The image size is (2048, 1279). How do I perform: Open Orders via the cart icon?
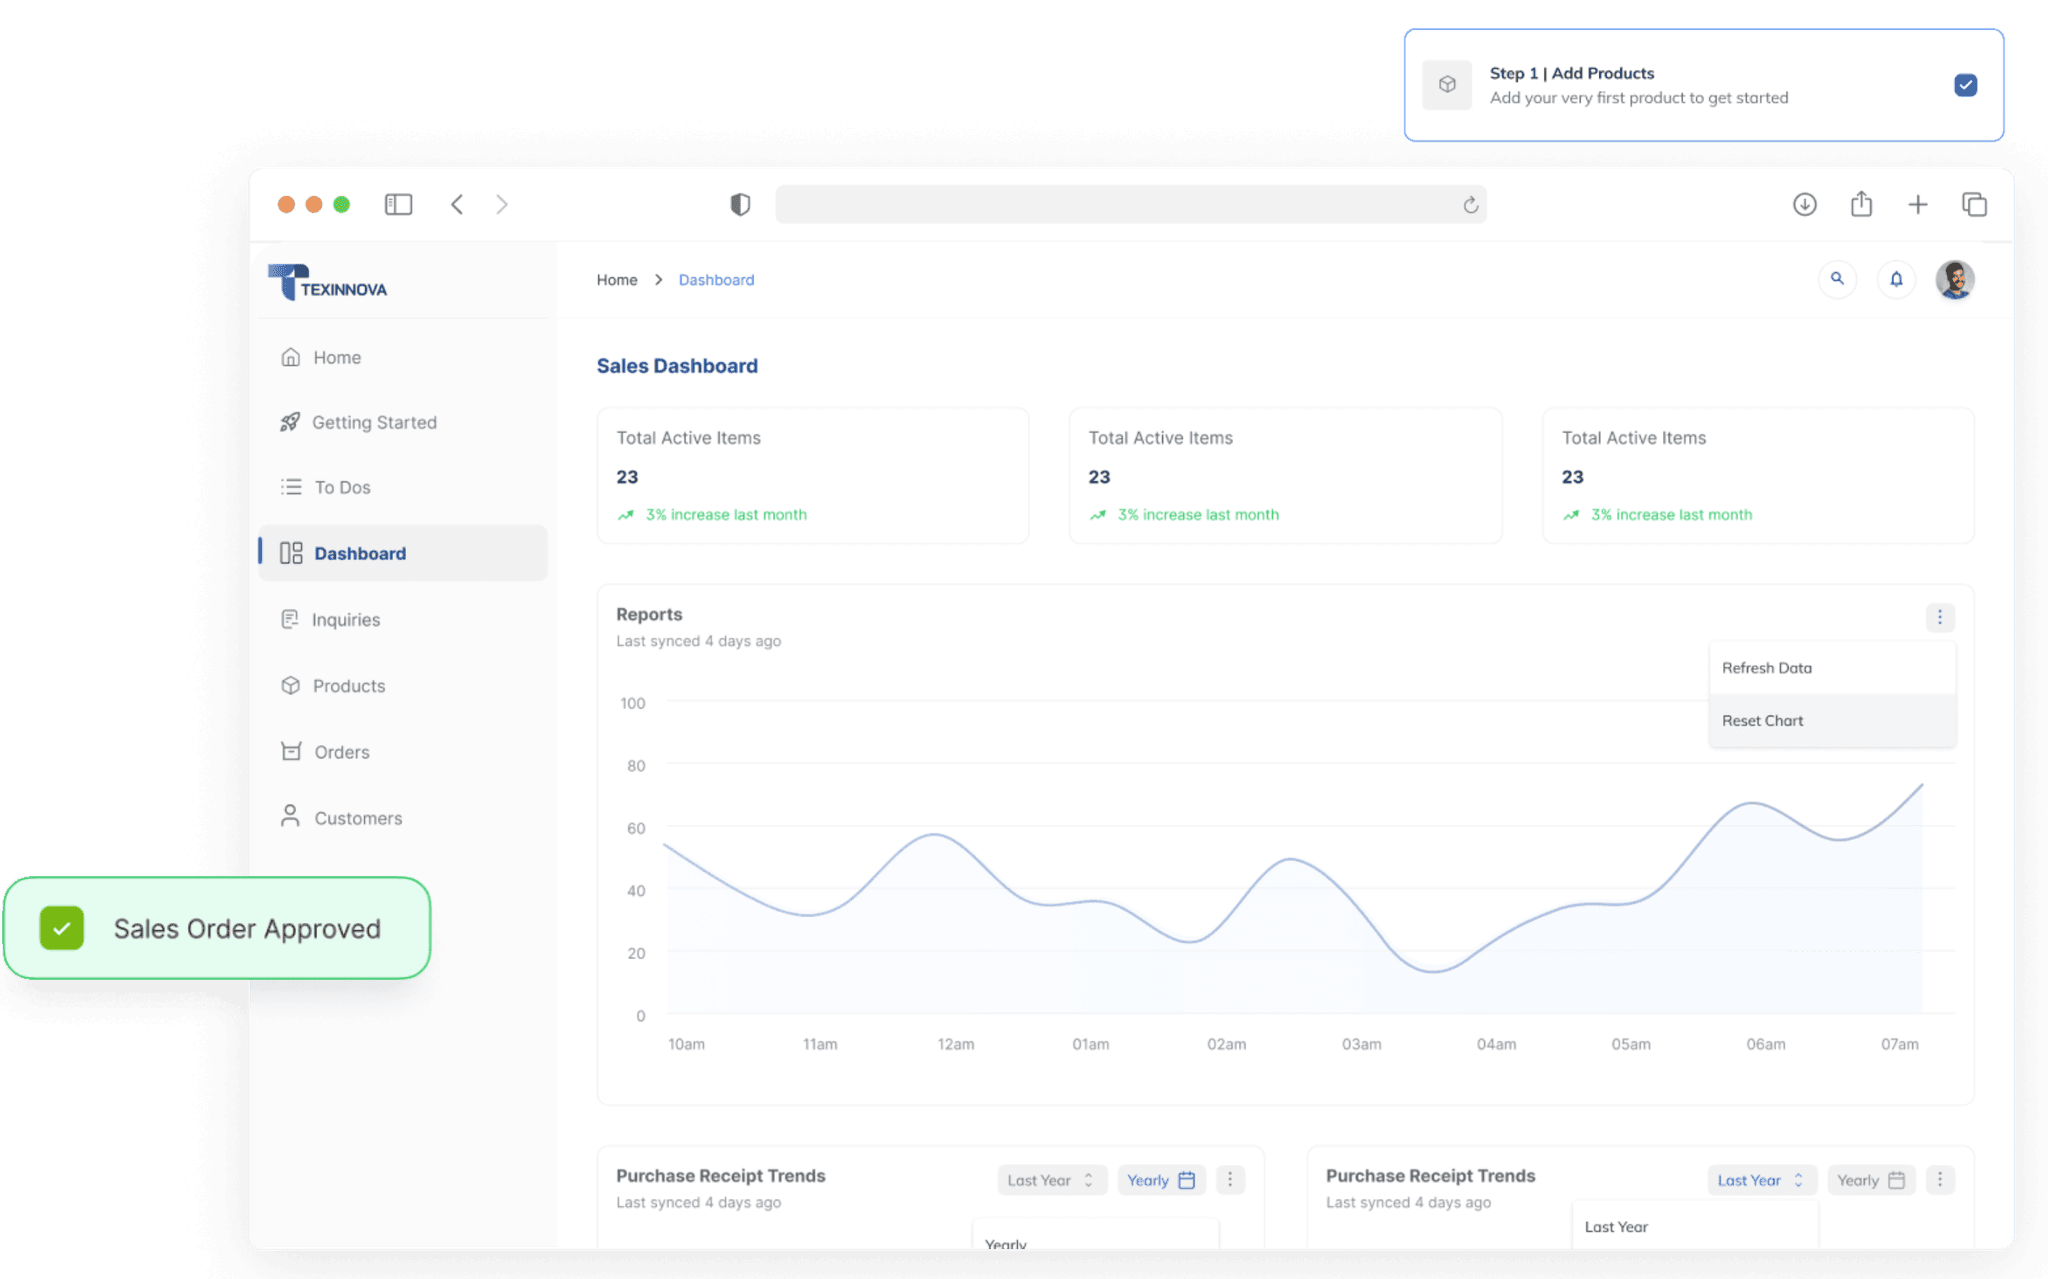coord(290,751)
